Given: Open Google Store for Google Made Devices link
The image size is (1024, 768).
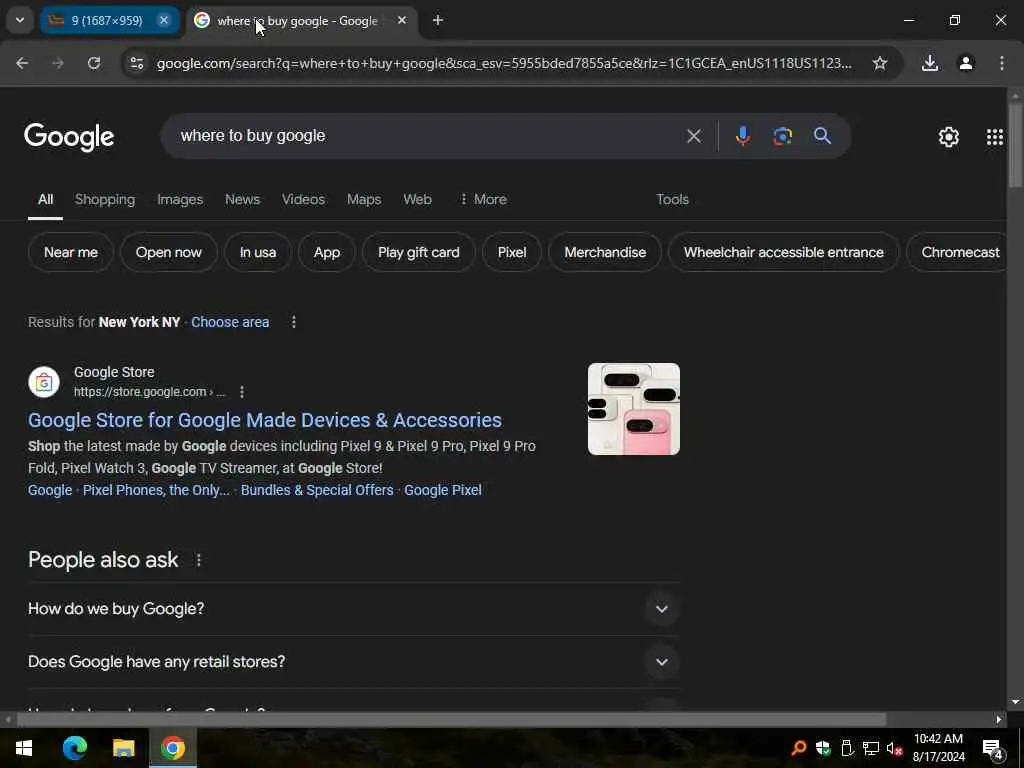Looking at the screenshot, I should pyautogui.click(x=264, y=420).
